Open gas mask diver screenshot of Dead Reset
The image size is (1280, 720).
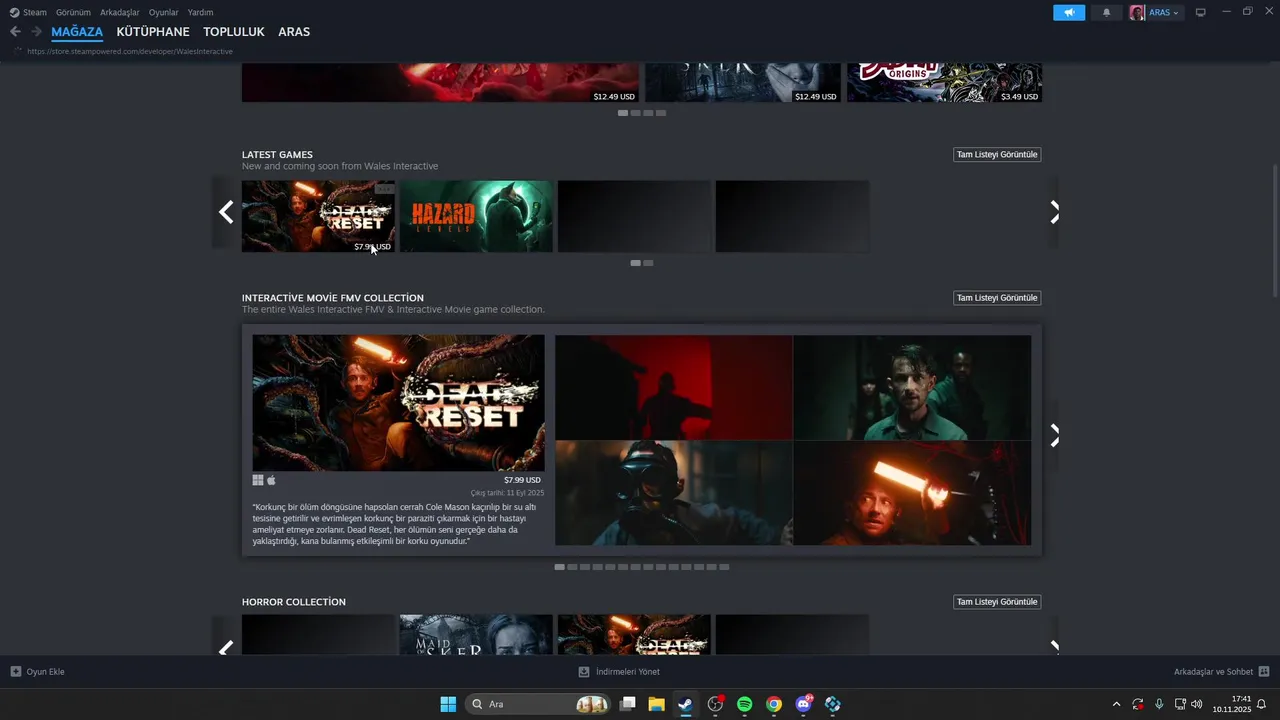click(673, 493)
